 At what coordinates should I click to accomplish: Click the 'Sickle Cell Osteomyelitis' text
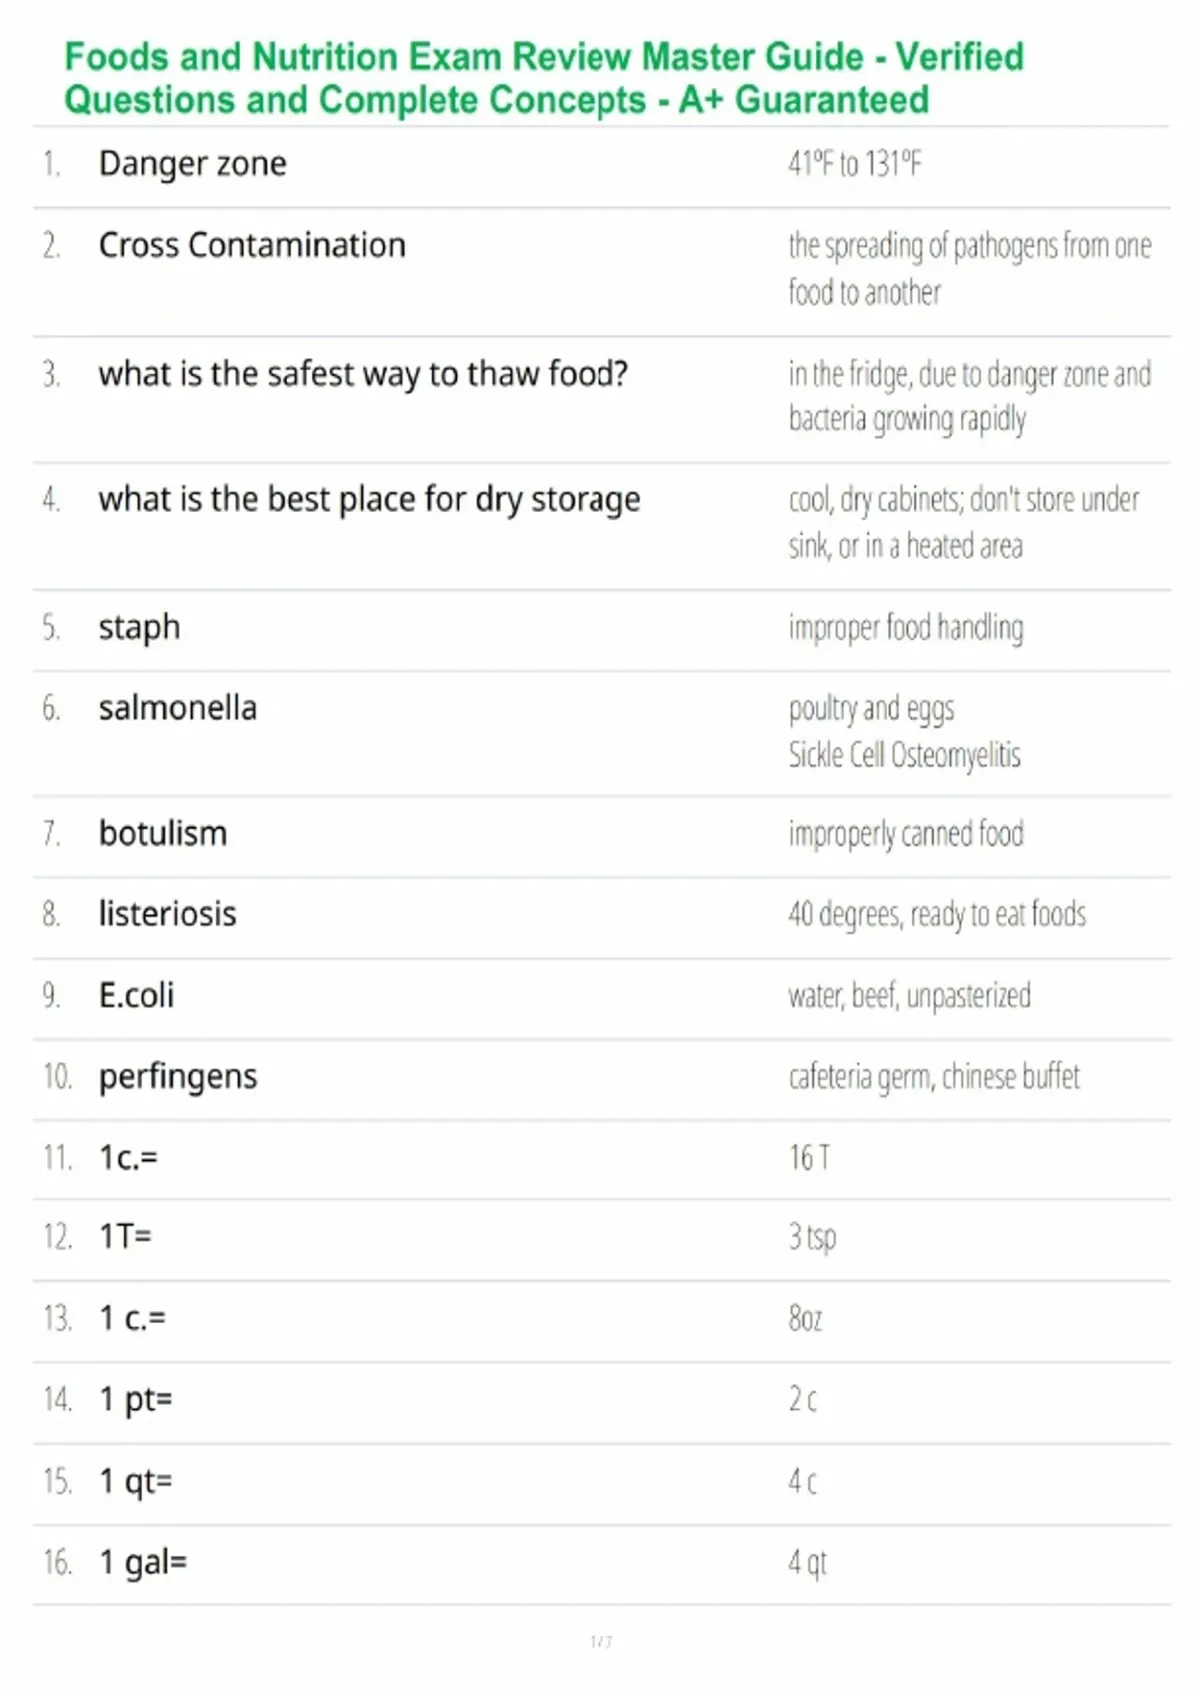point(905,755)
